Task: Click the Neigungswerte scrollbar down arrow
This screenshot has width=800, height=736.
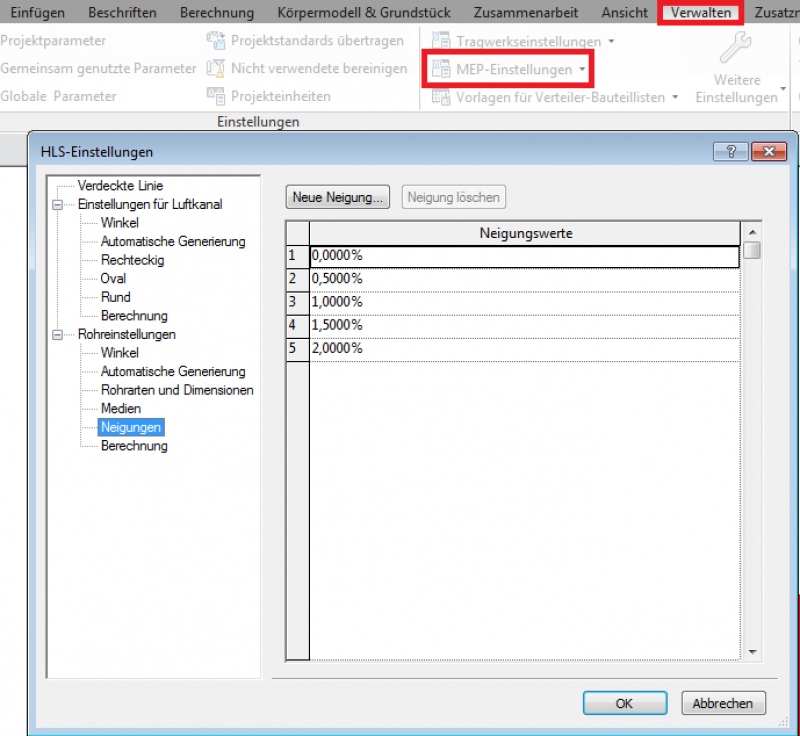Action: [x=752, y=652]
